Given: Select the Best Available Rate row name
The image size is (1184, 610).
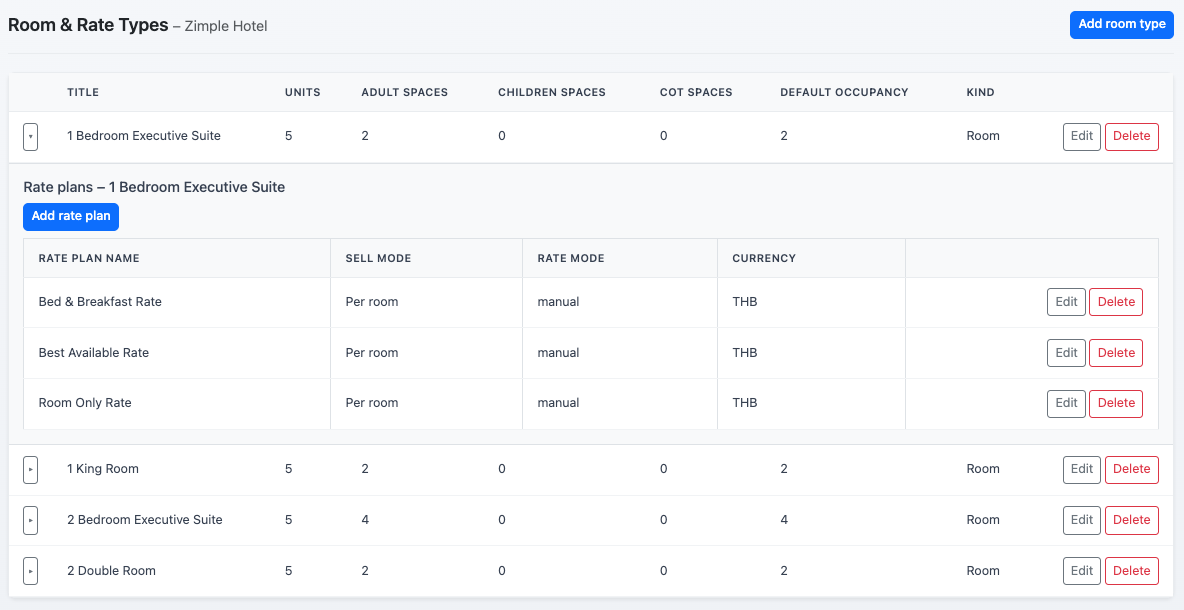Looking at the screenshot, I should point(94,353).
